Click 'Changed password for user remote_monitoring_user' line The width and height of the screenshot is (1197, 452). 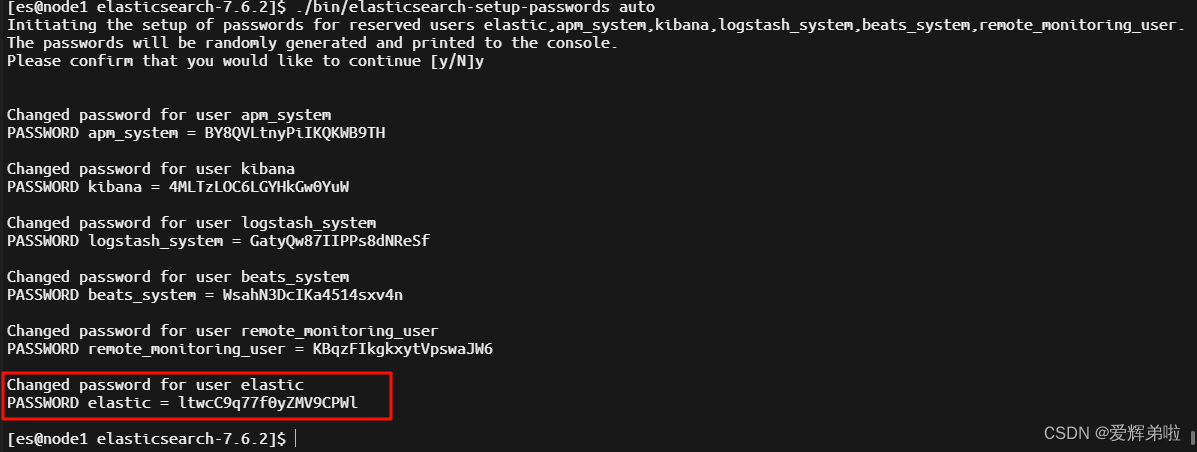223,331
